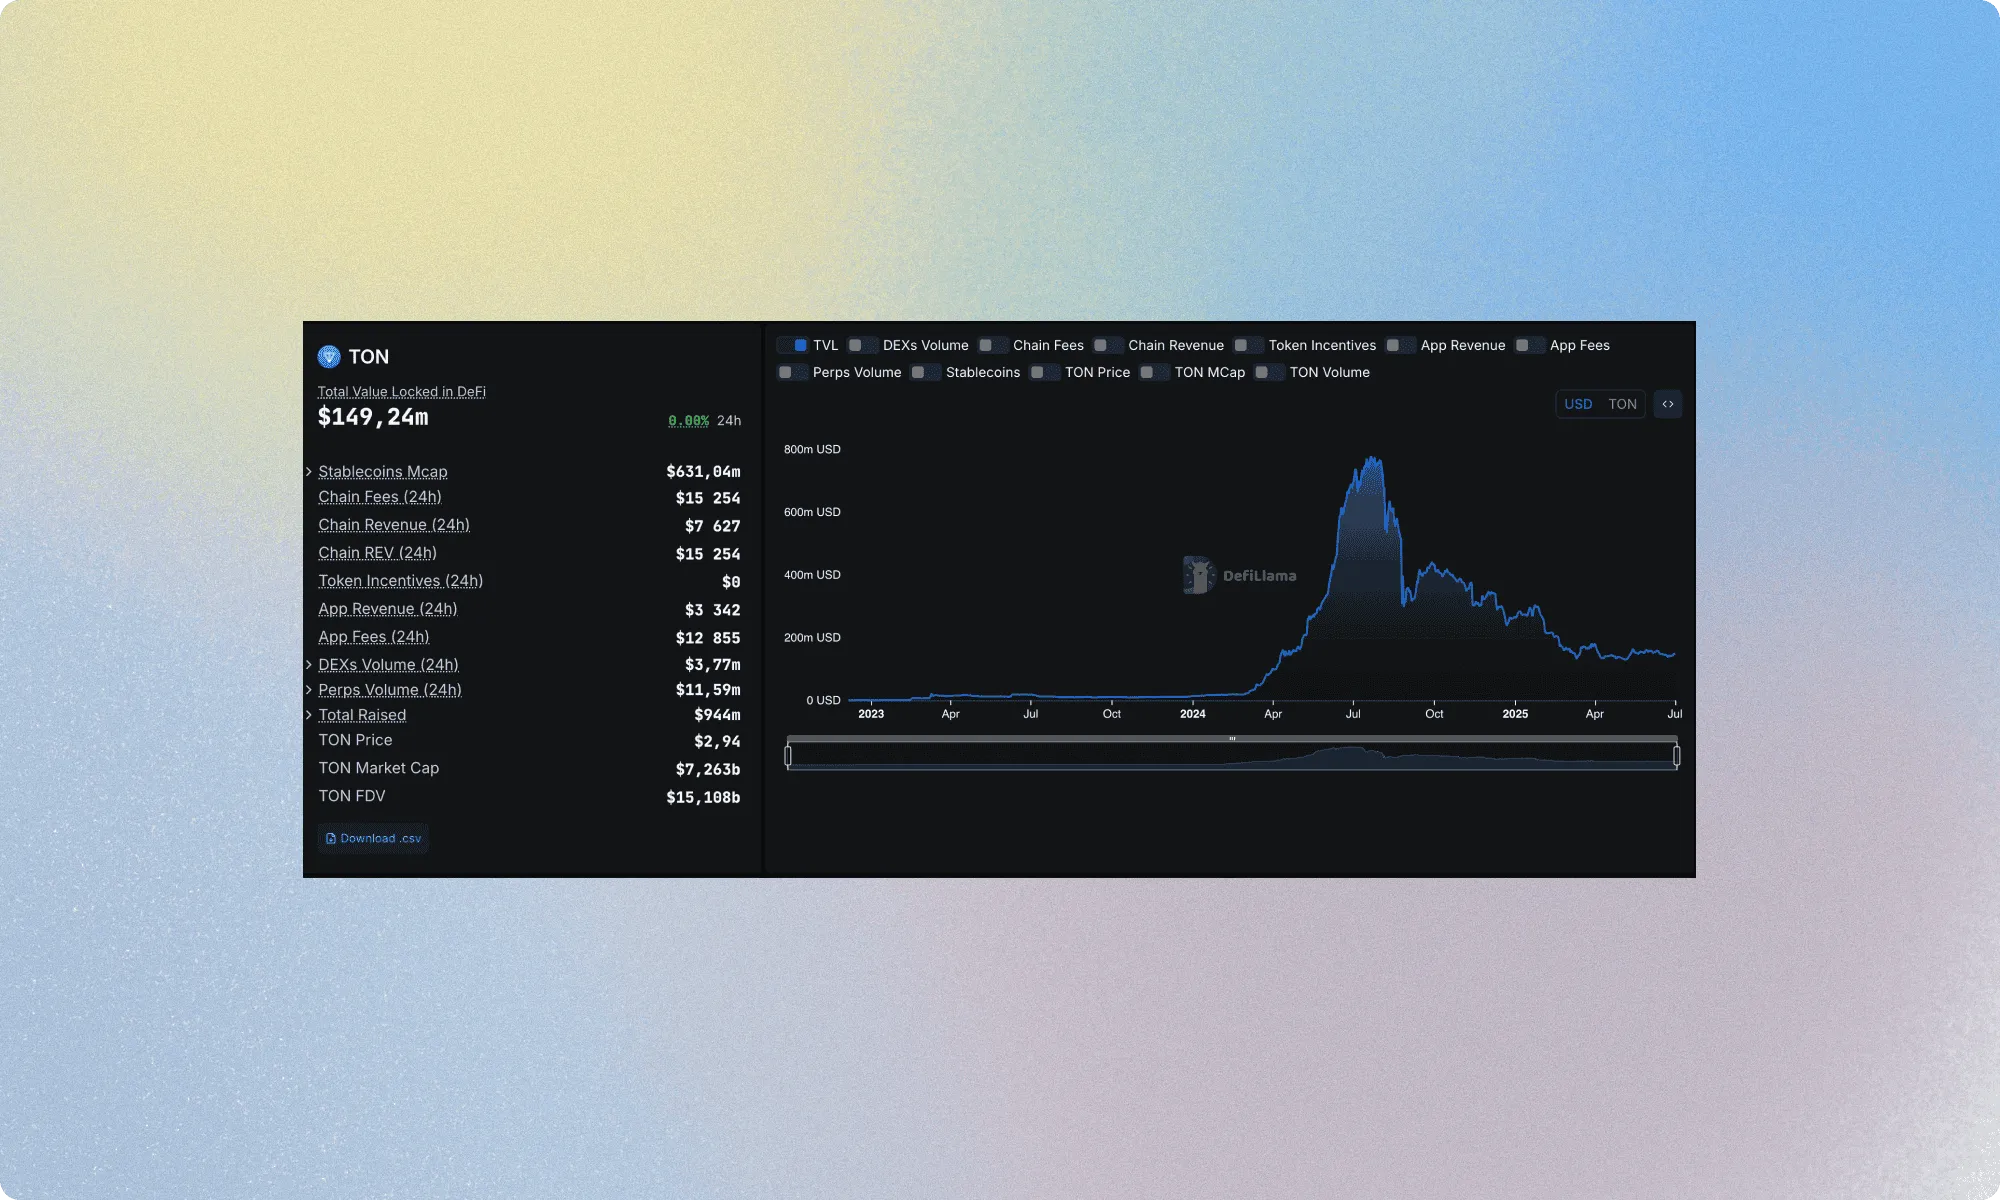Turn on the Chain Revenue toggle

pos(1108,345)
